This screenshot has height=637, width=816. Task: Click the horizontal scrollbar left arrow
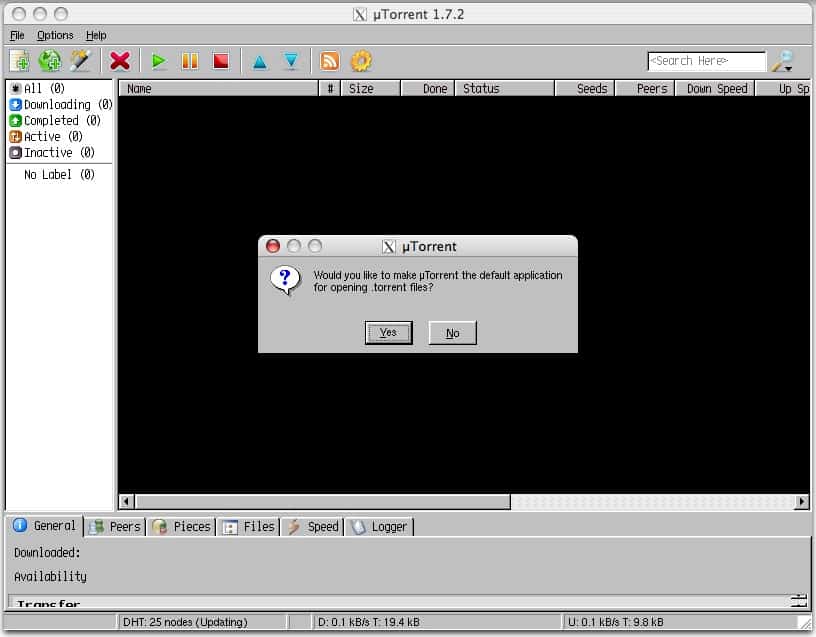pyautogui.click(x=126, y=501)
